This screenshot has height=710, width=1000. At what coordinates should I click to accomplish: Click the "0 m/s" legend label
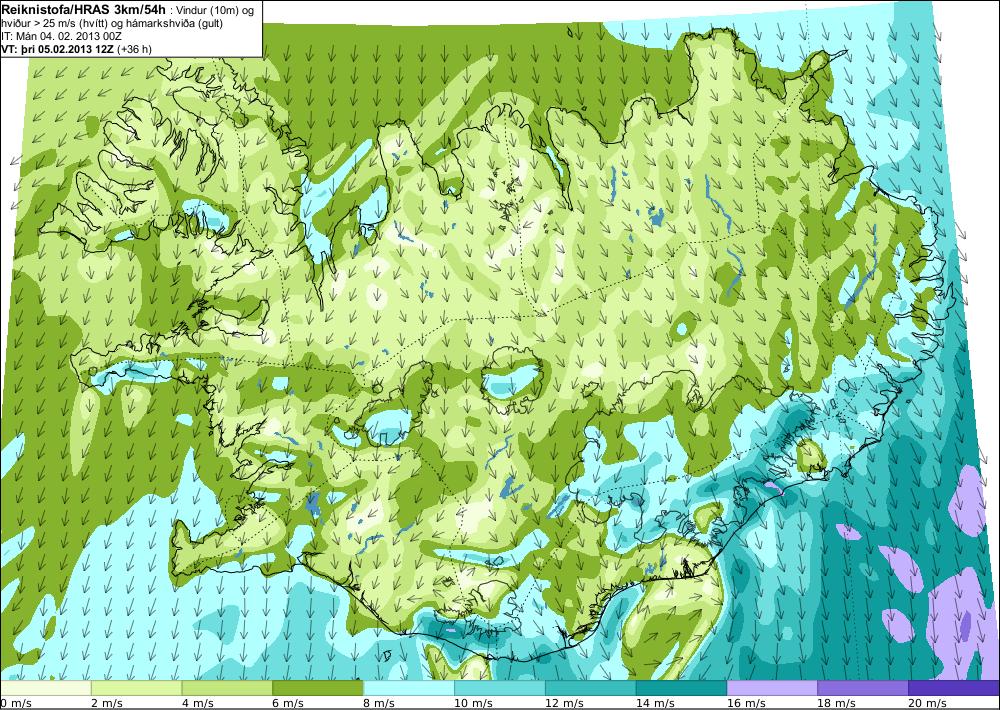pyautogui.click(x=17, y=703)
